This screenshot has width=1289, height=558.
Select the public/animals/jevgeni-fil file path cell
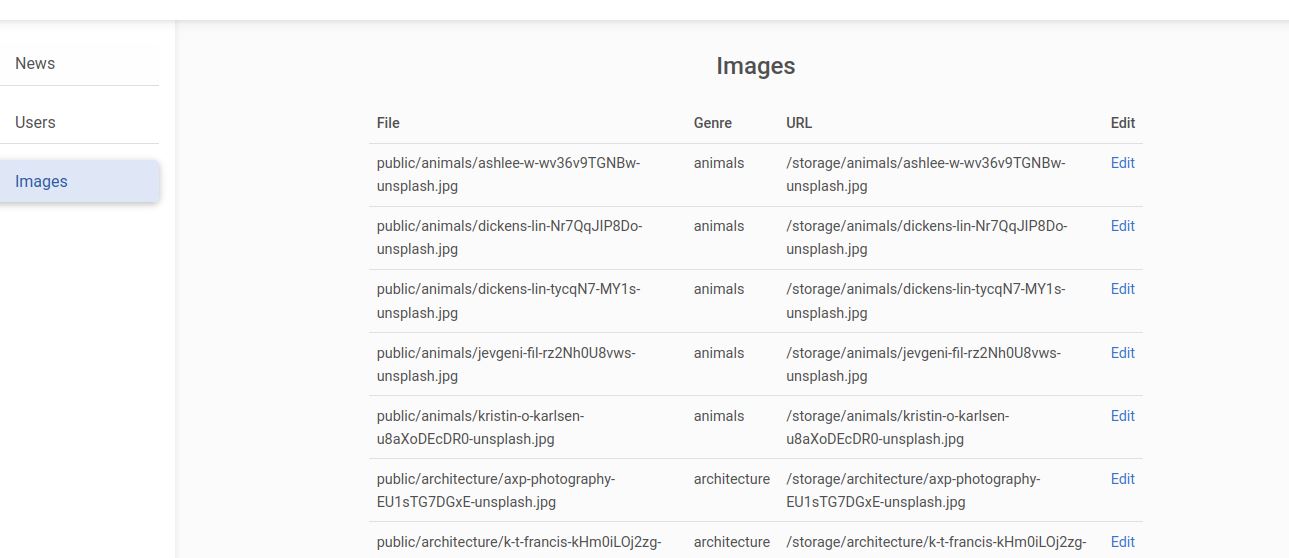click(x=506, y=364)
